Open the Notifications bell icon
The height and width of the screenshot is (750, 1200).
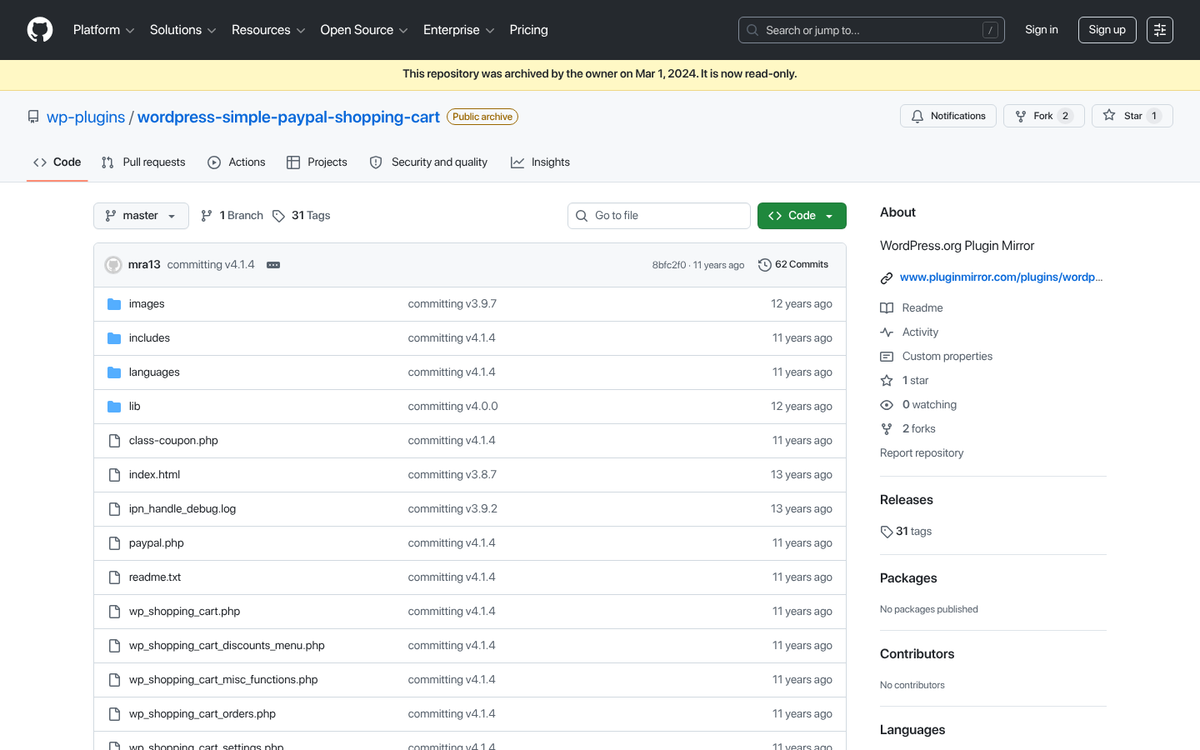point(917,115)
